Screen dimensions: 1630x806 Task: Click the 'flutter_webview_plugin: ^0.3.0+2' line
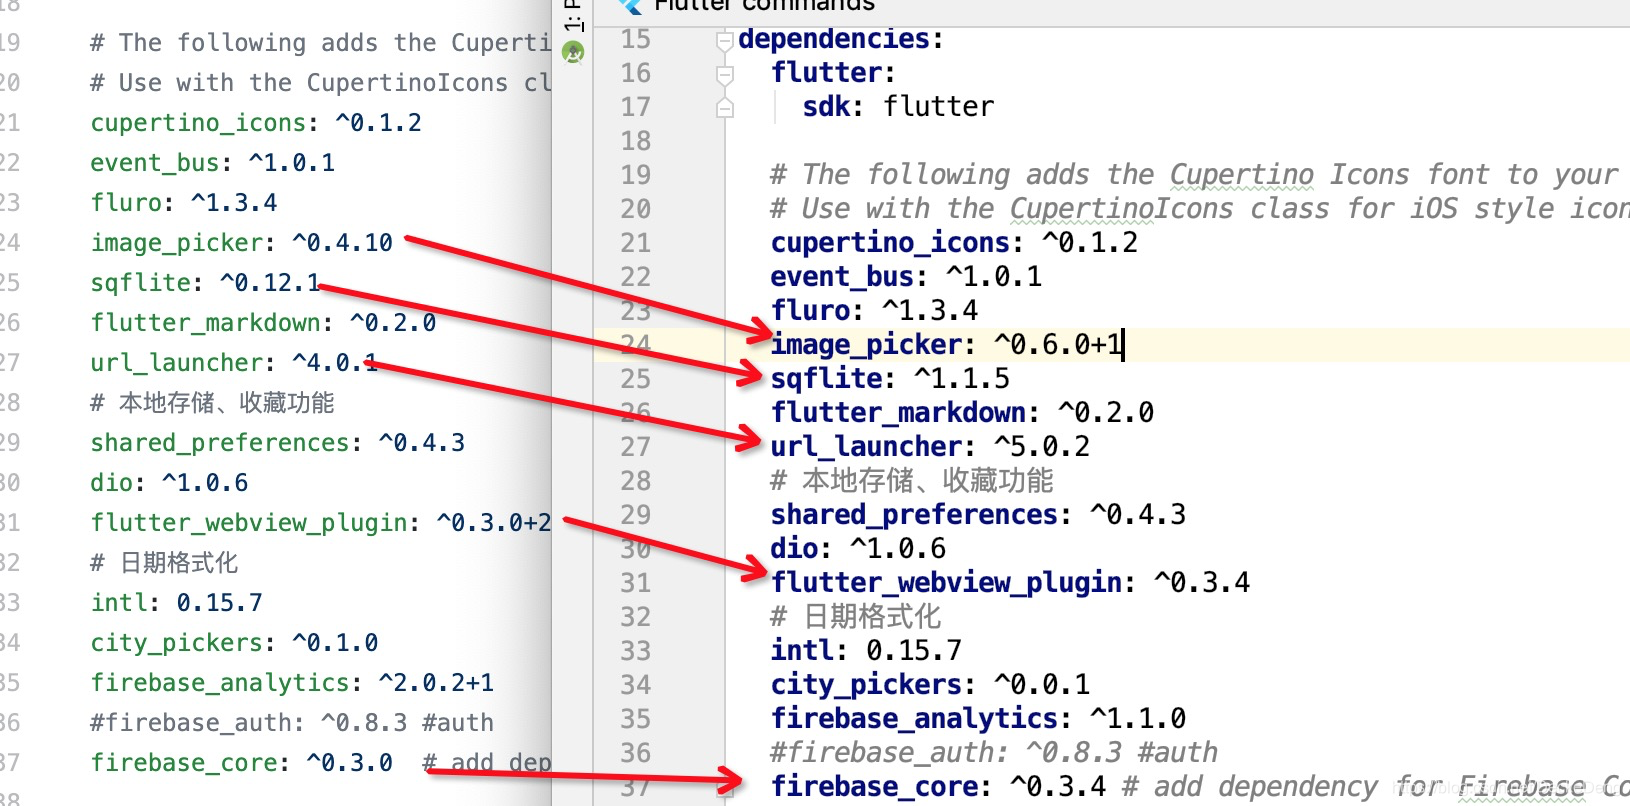pos(320,523)
